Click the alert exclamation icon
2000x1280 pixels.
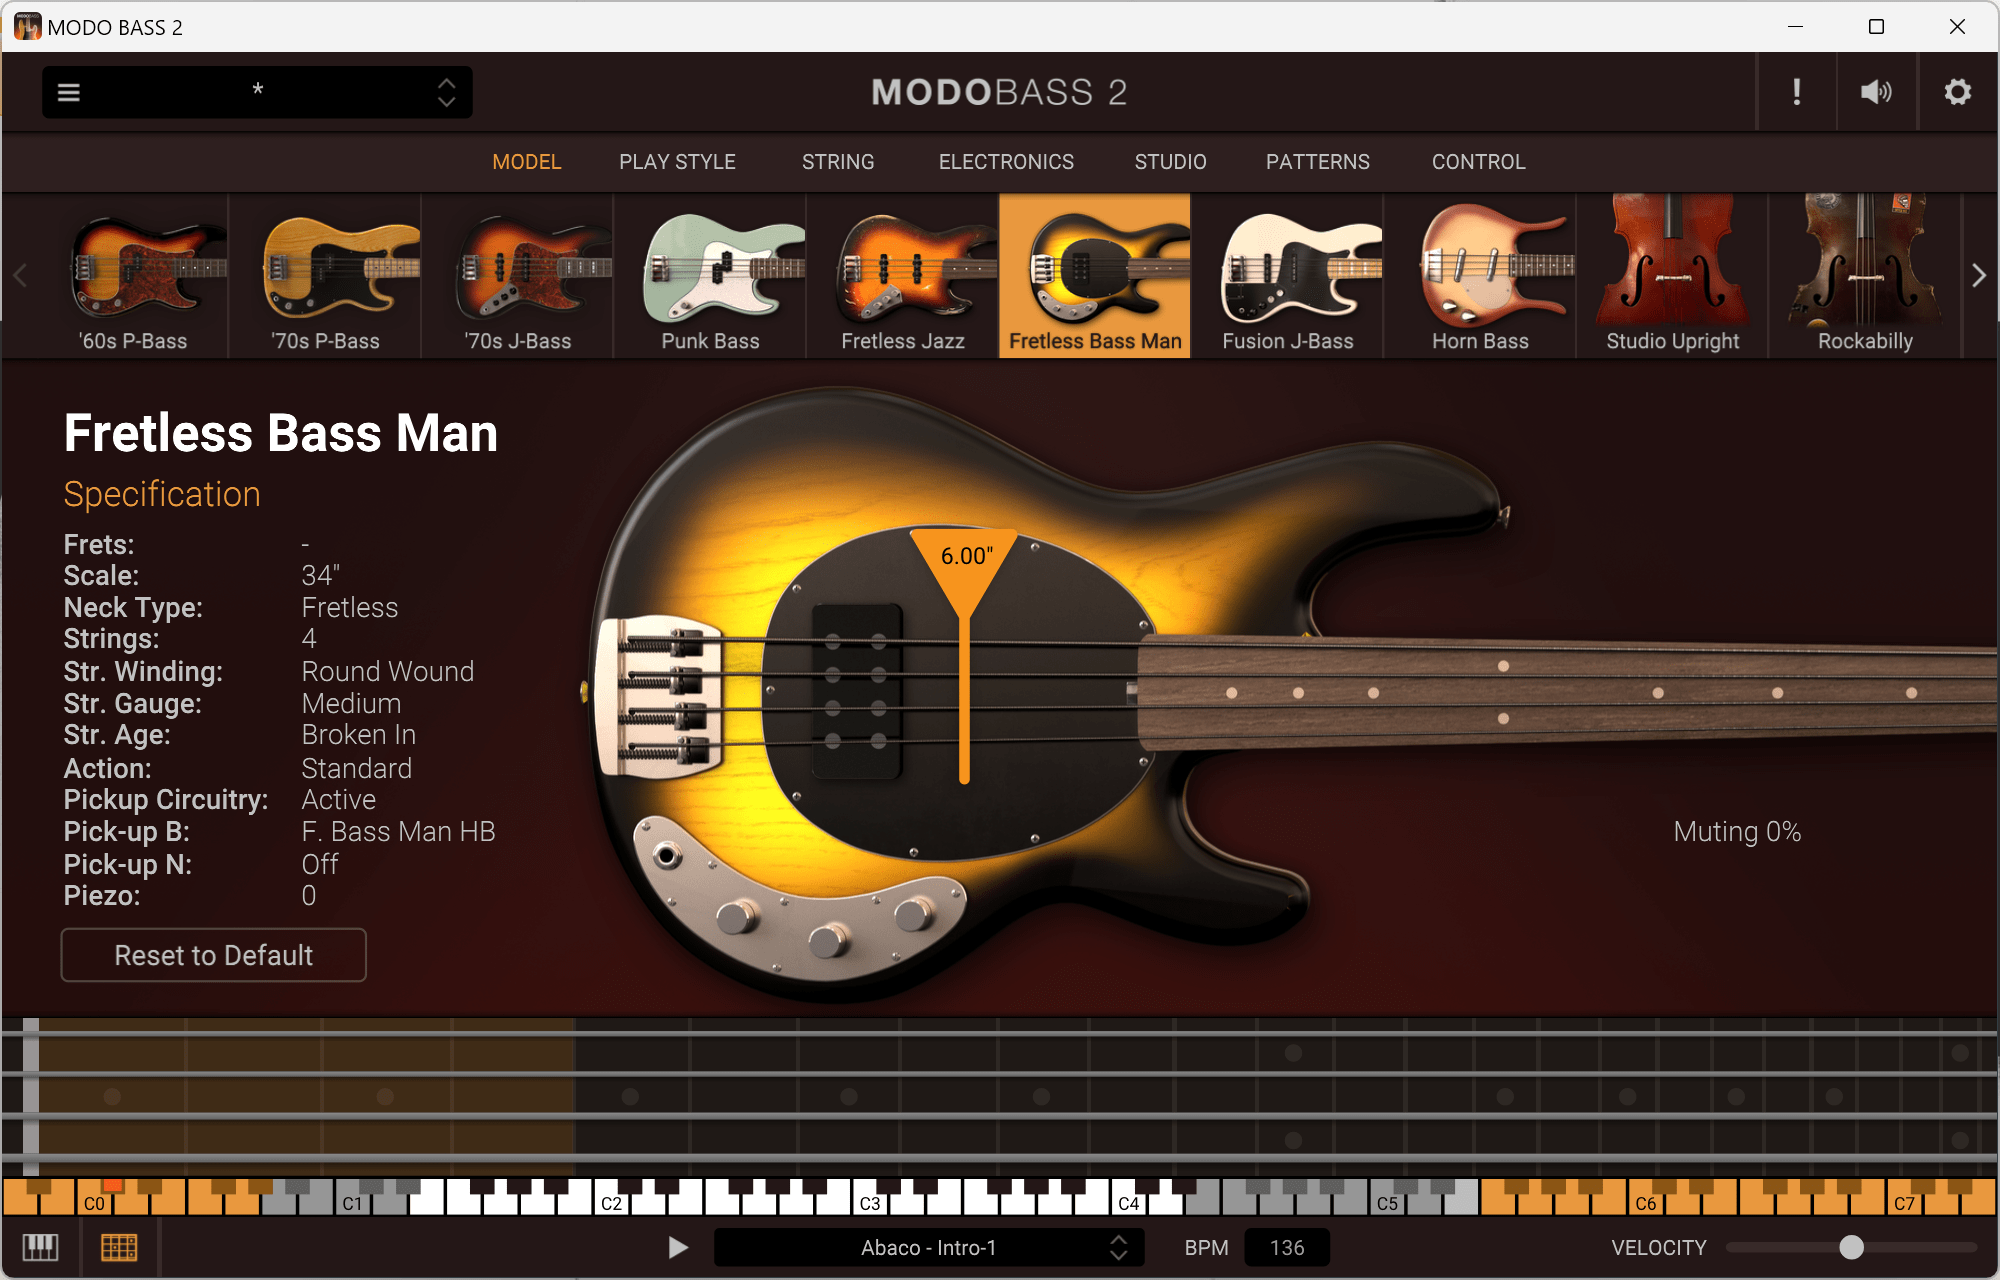click(x=1796, y=92)
